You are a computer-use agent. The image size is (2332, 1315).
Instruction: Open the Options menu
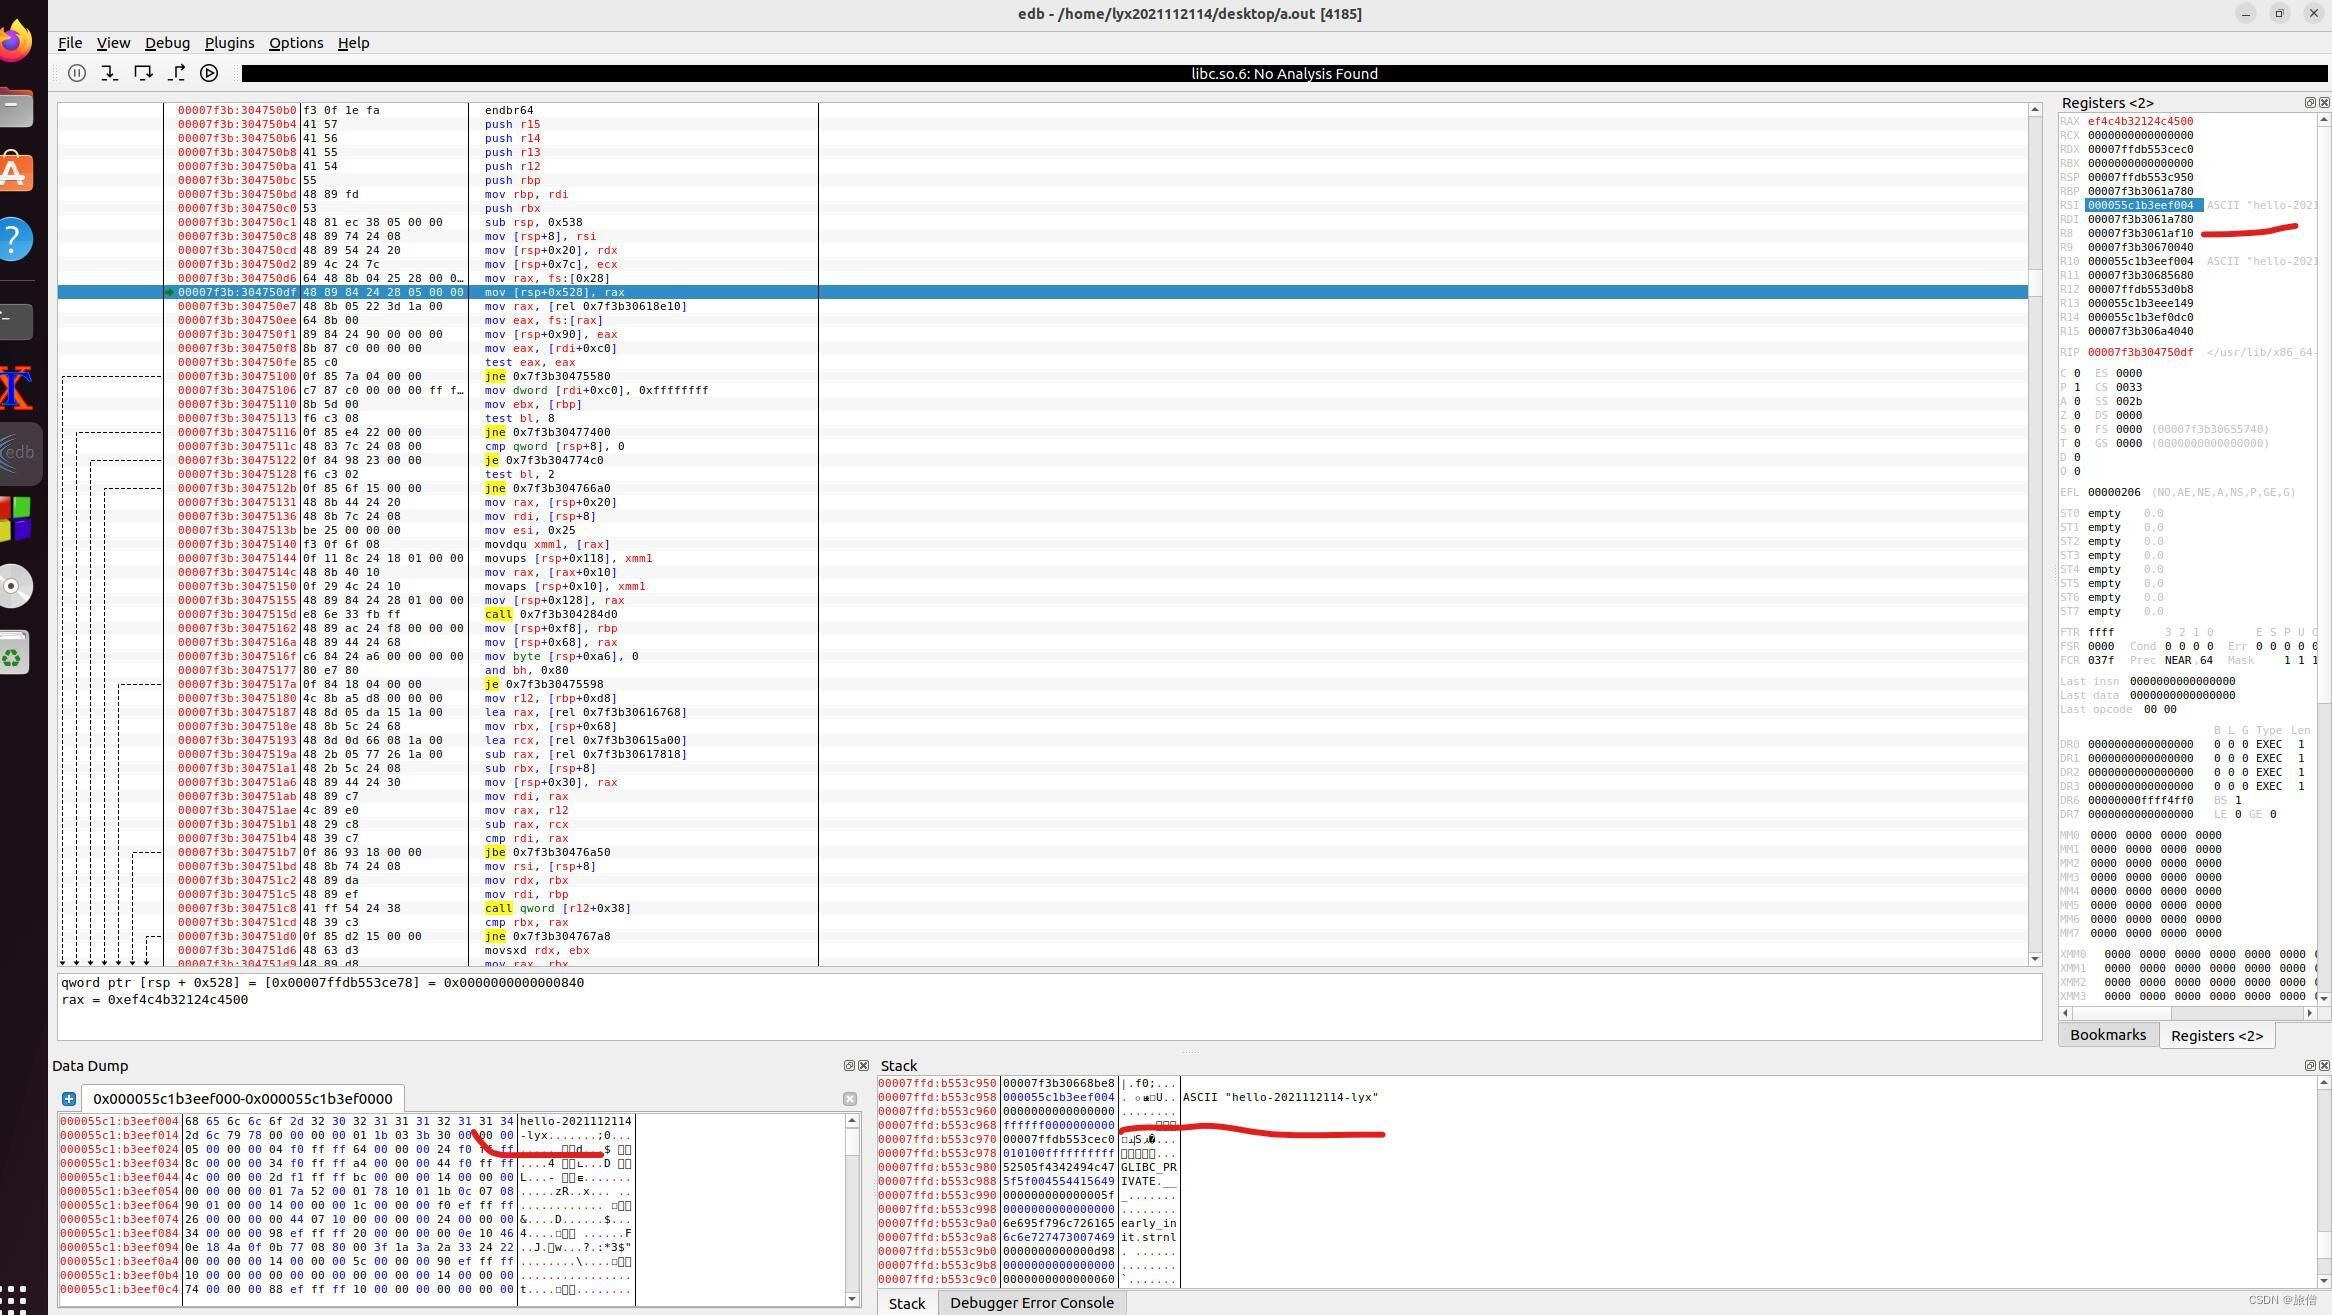pyautogui.click(x=296, y=43)
